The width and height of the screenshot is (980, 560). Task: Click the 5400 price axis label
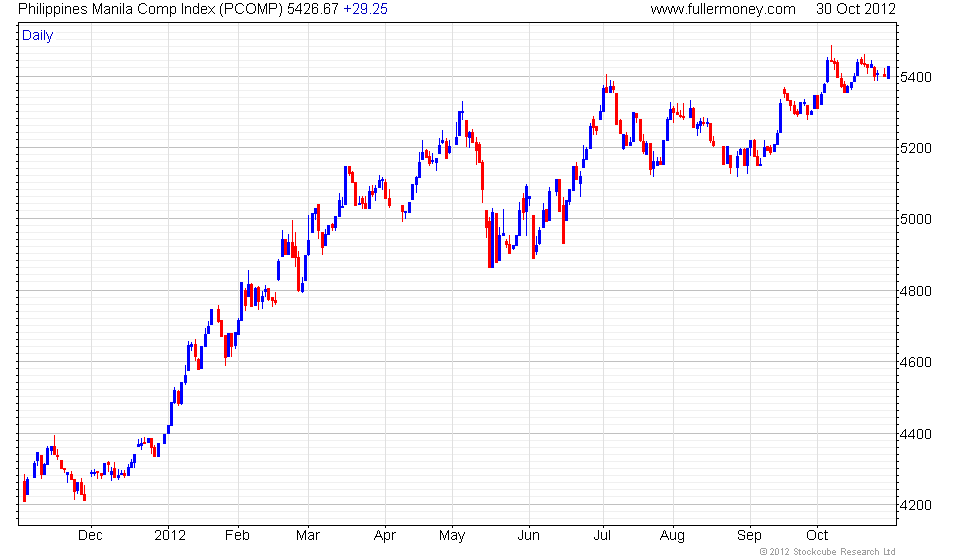click(915, 78)
